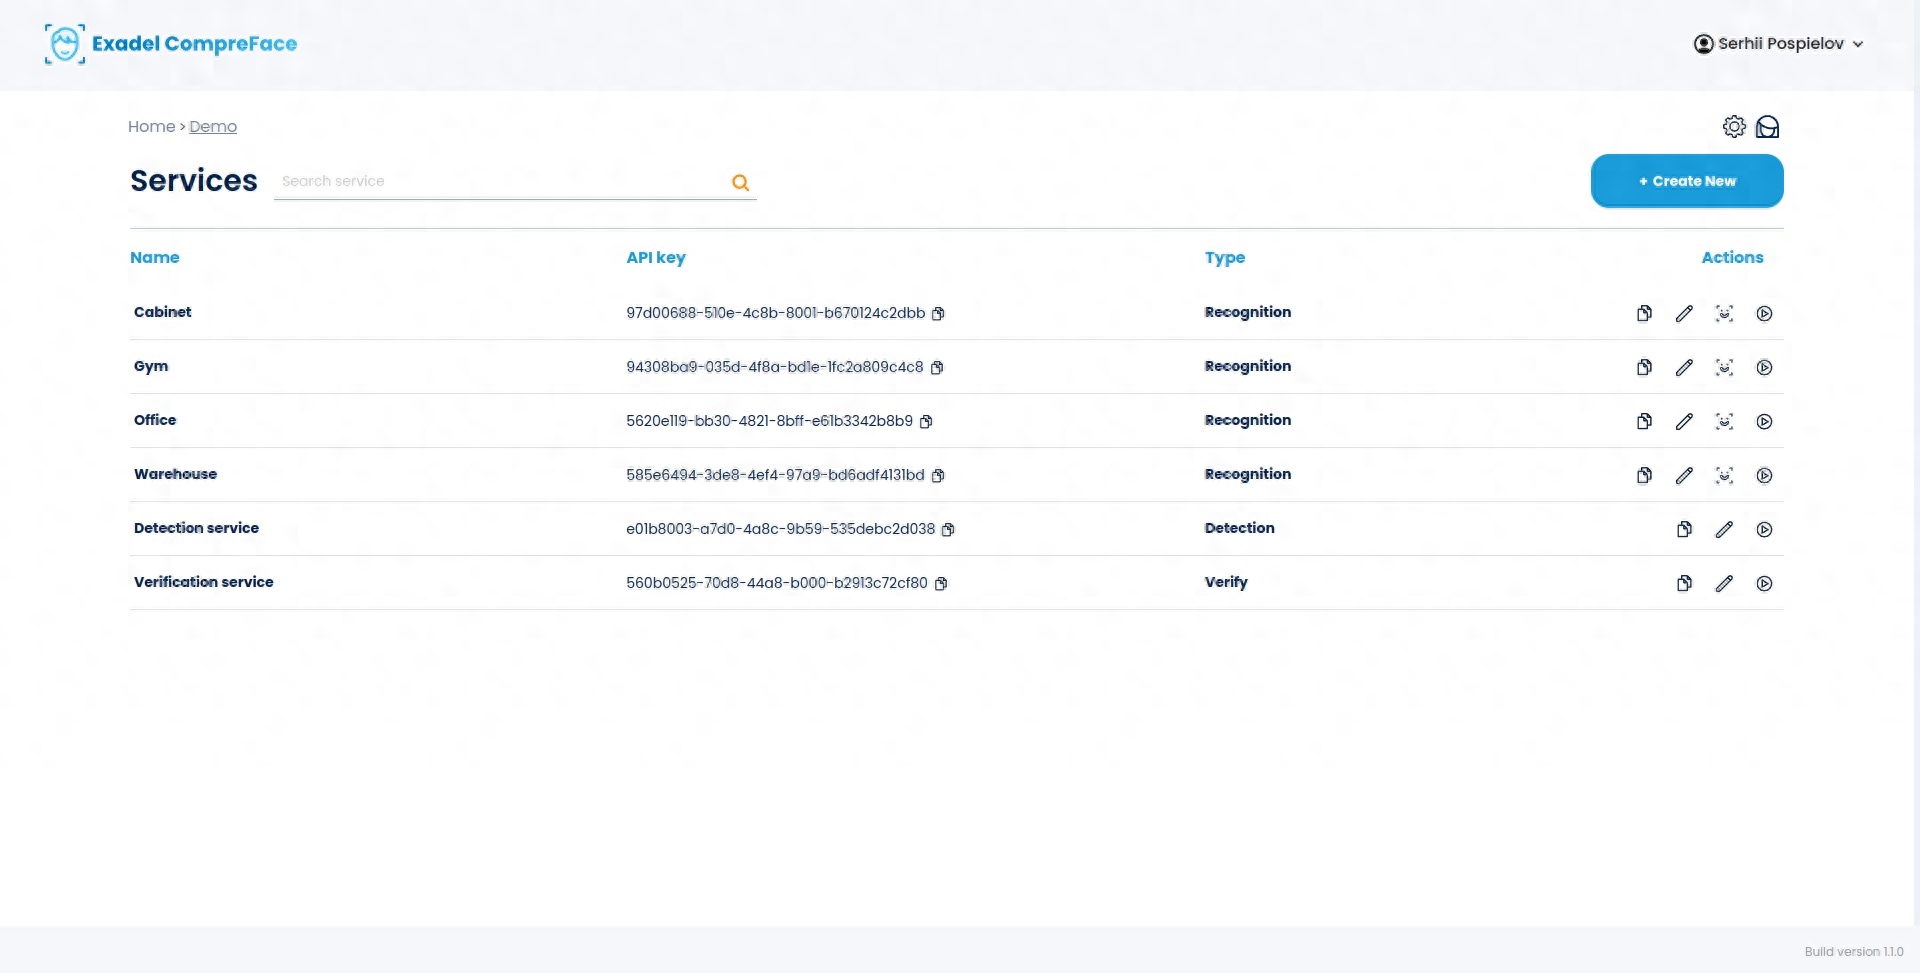Go to Home breadcrumb
Image resolution: width=1920 pixels, height=973 pixels.
pos(151,127)
